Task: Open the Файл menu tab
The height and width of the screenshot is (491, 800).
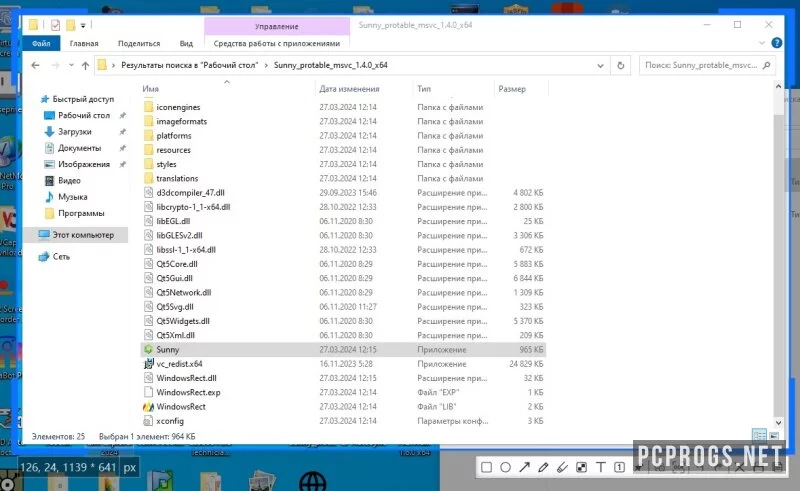Action: (x=41, y=43)
